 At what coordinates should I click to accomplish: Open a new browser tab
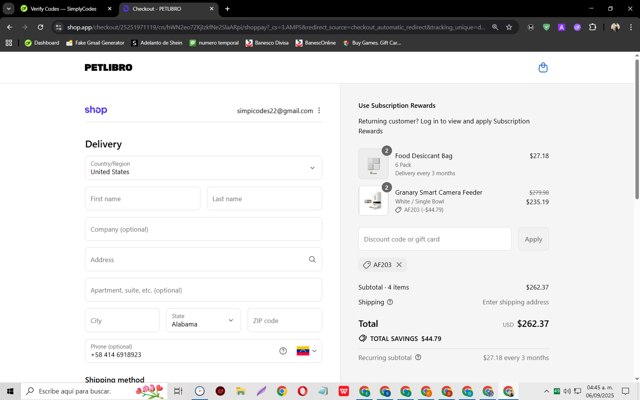[227, 9]
